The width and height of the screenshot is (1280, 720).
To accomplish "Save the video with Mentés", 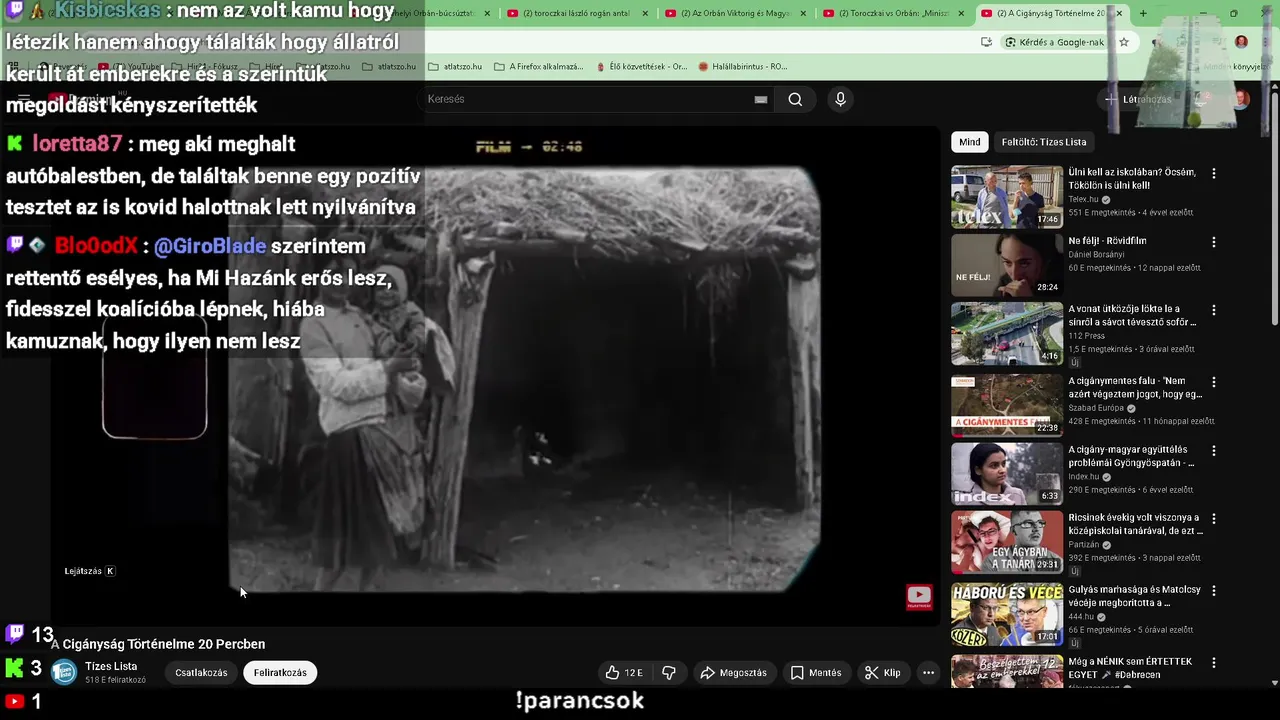I will pos(816,673).
